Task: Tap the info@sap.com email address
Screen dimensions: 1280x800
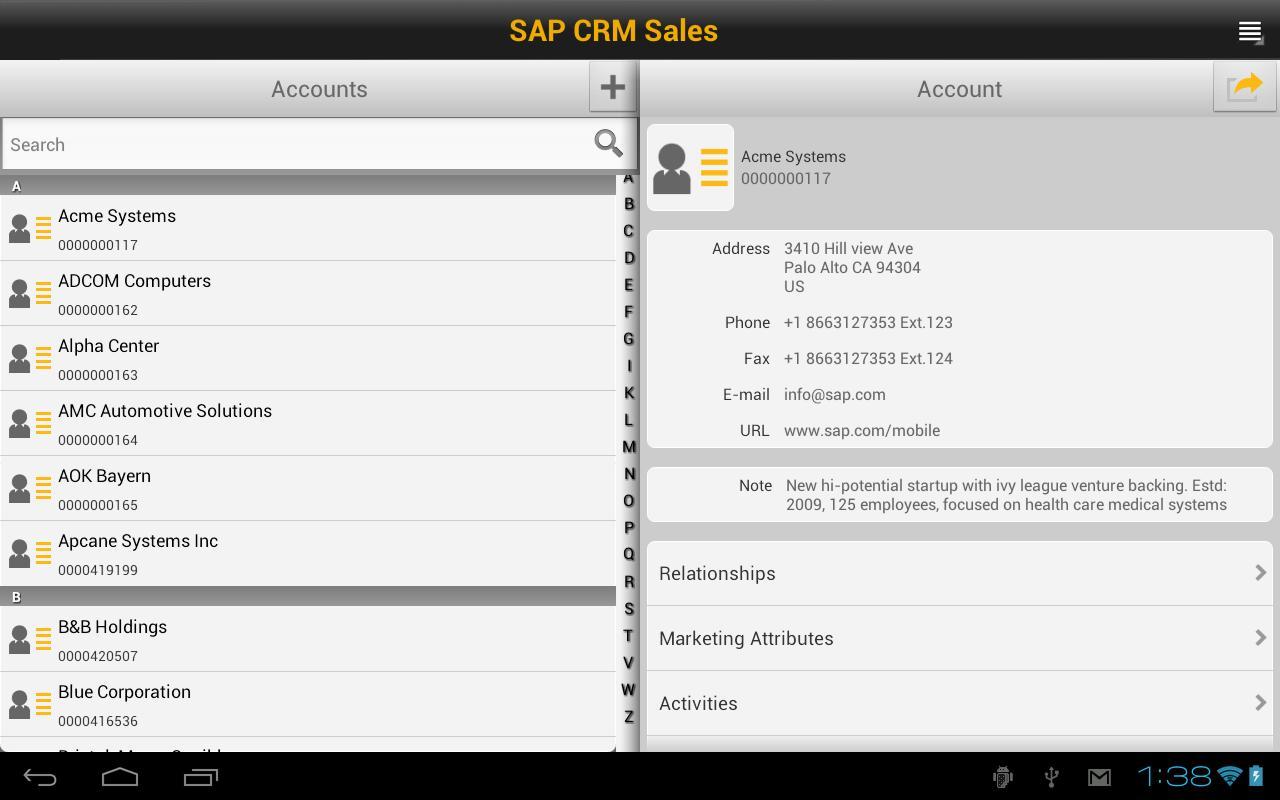Action: pos(834,394)
